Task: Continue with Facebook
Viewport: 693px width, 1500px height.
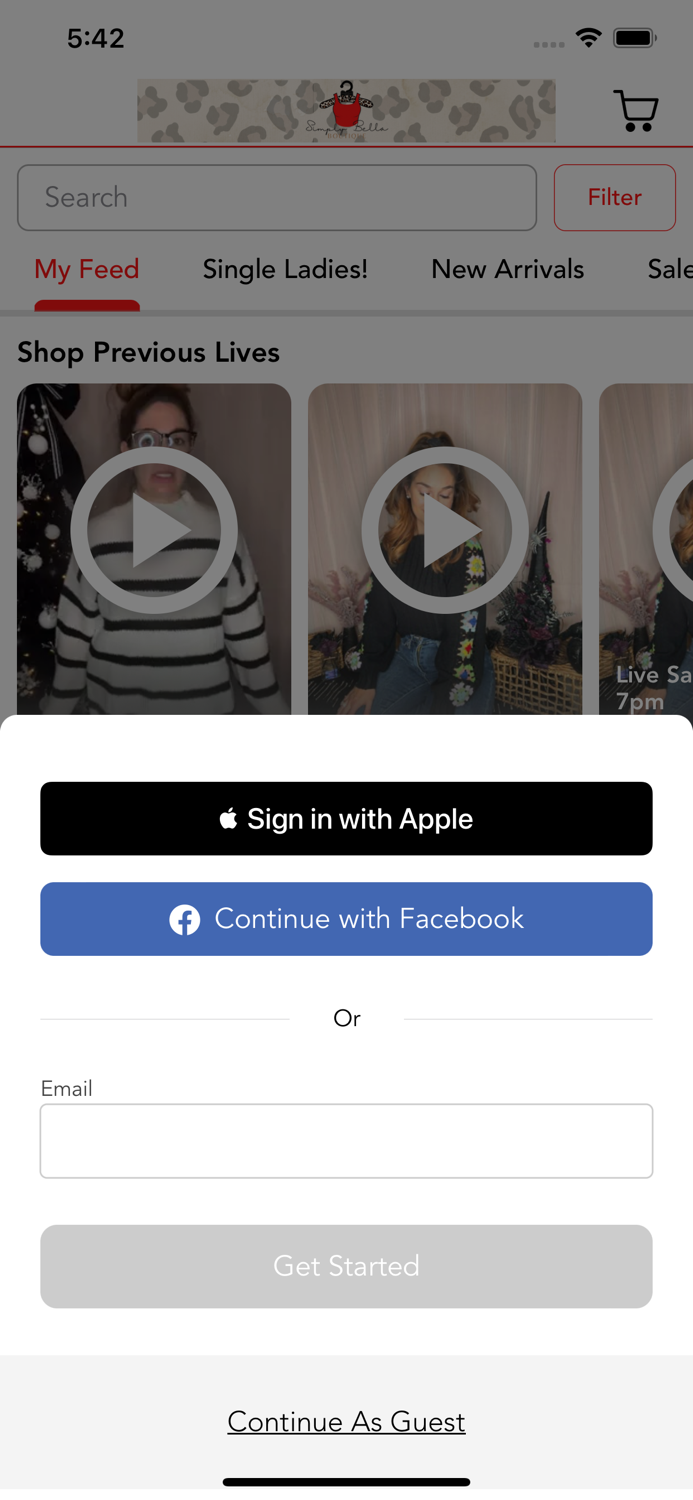Action: tap(346, 919)
